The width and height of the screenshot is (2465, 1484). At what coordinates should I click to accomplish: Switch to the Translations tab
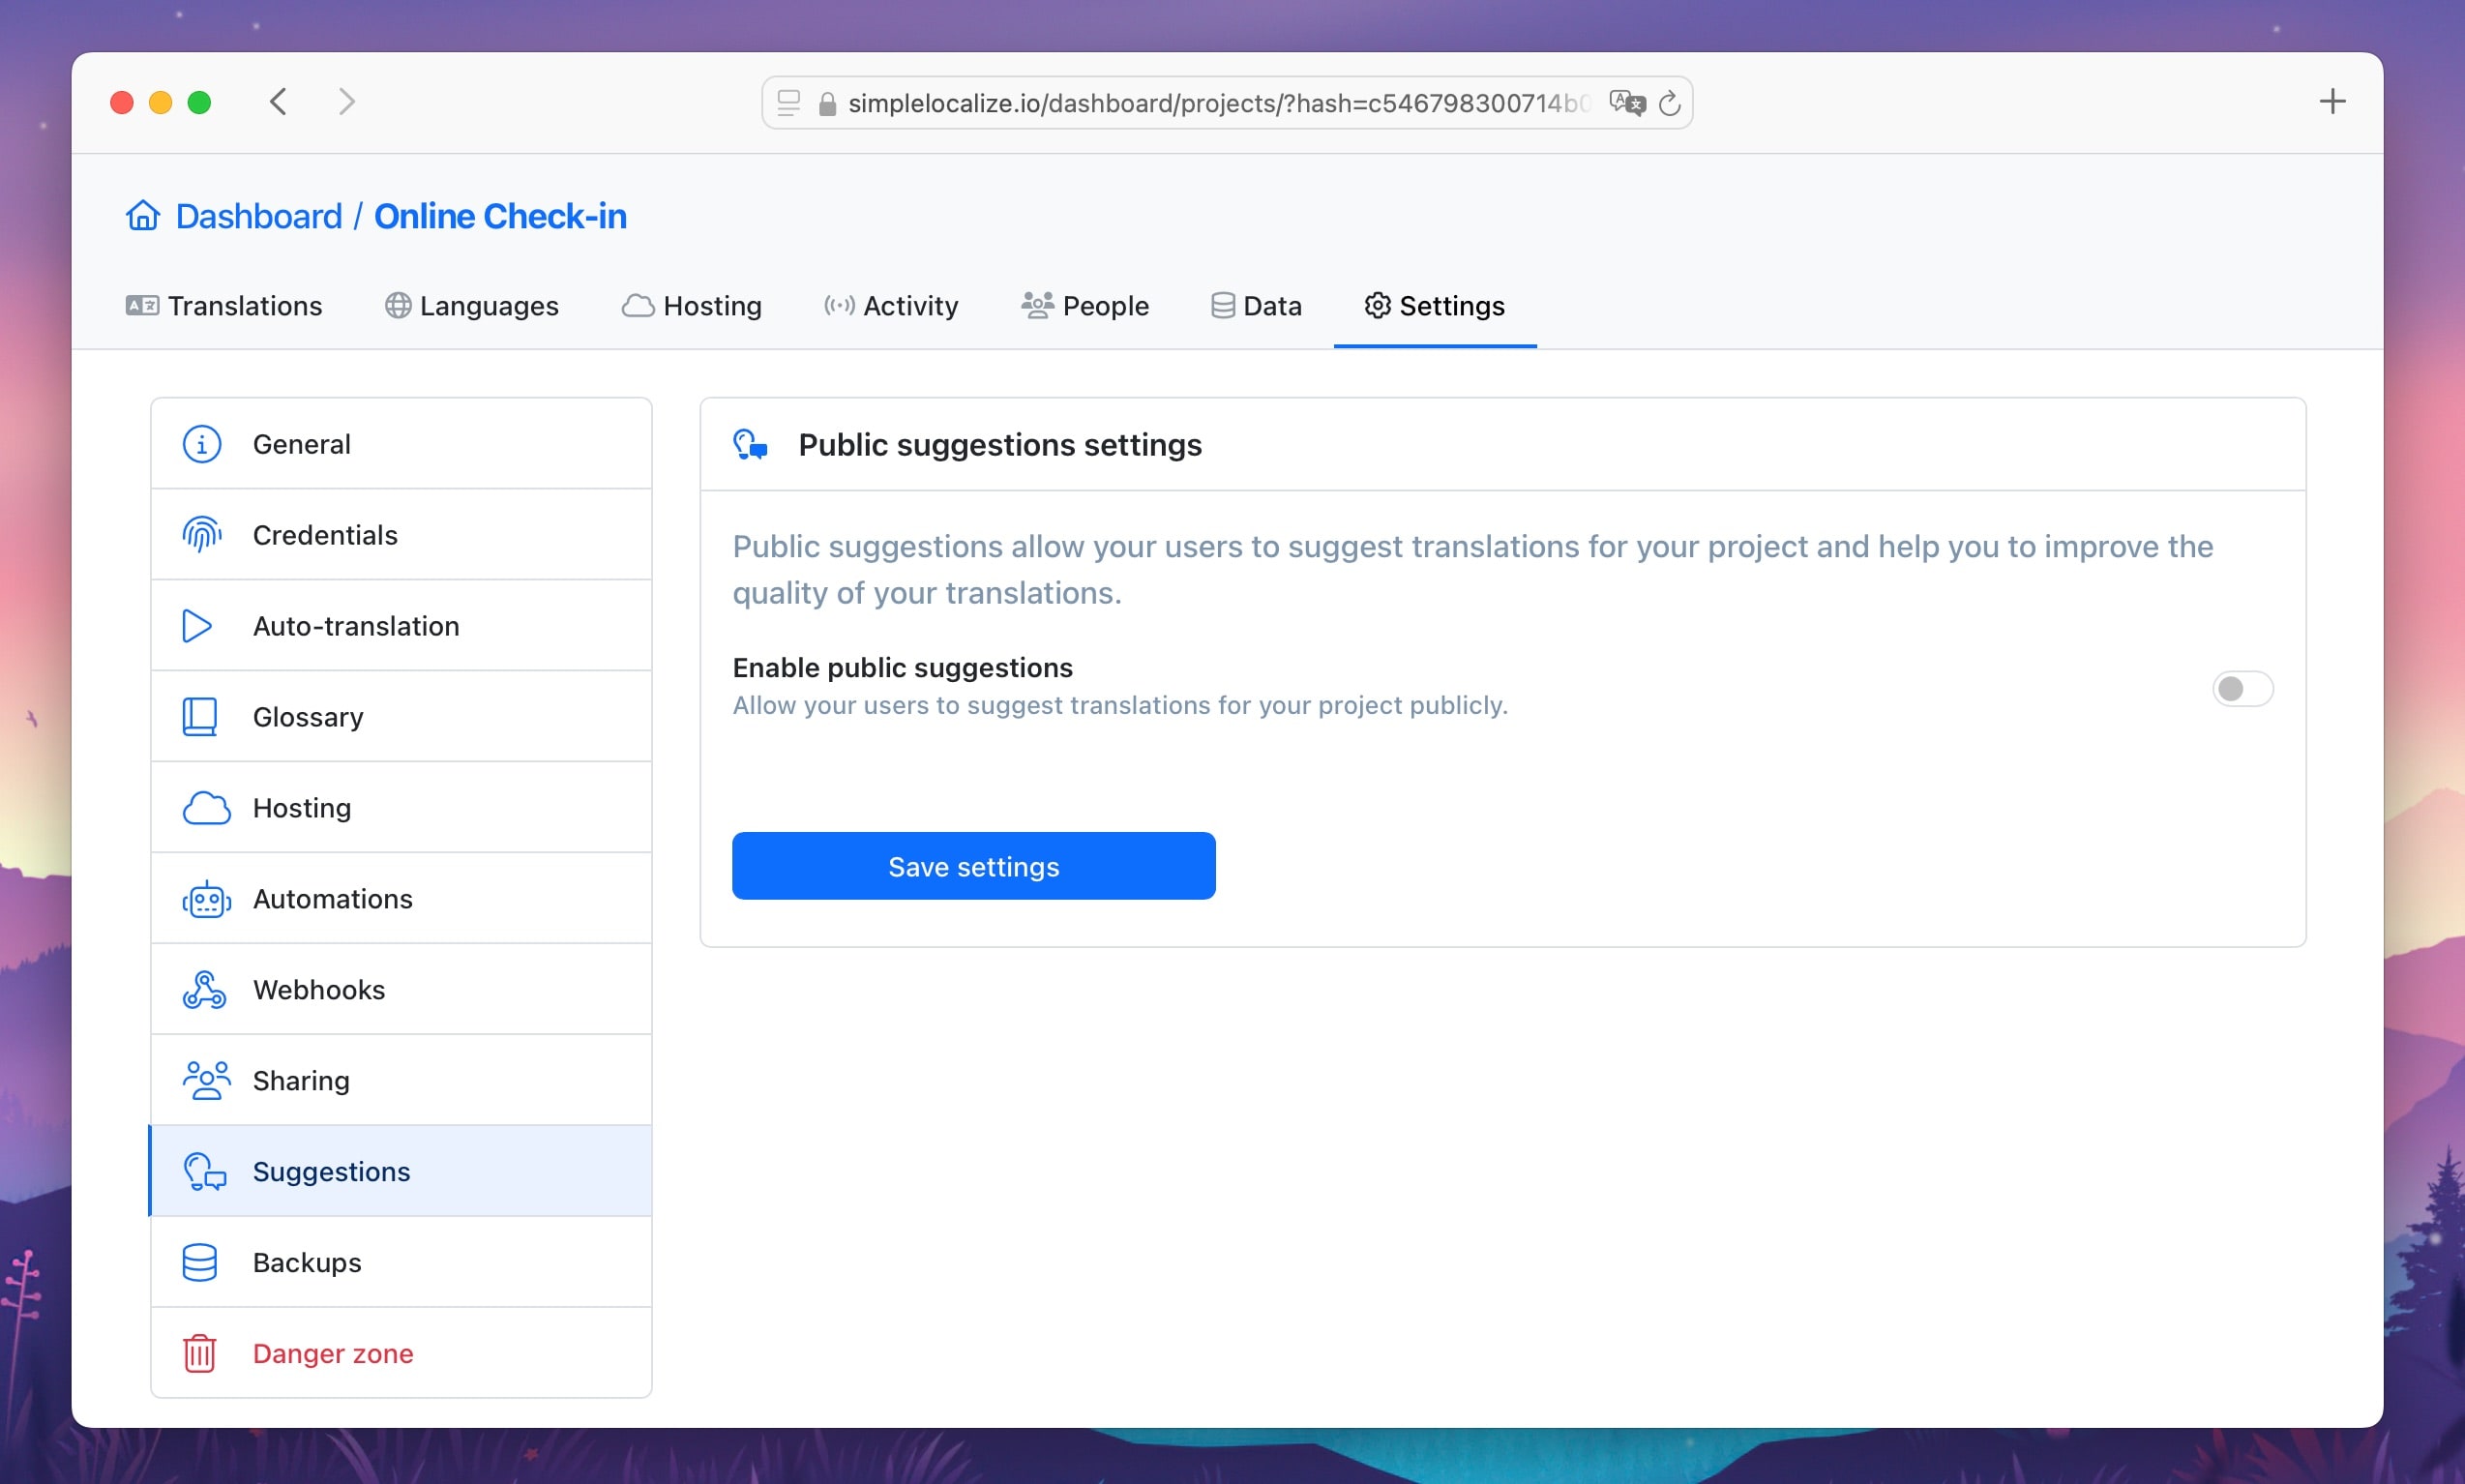(x=224, y=306)
